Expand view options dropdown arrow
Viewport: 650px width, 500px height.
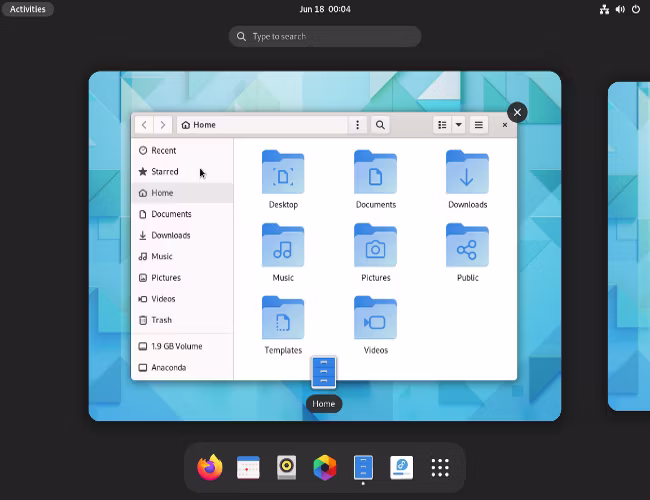458,125
